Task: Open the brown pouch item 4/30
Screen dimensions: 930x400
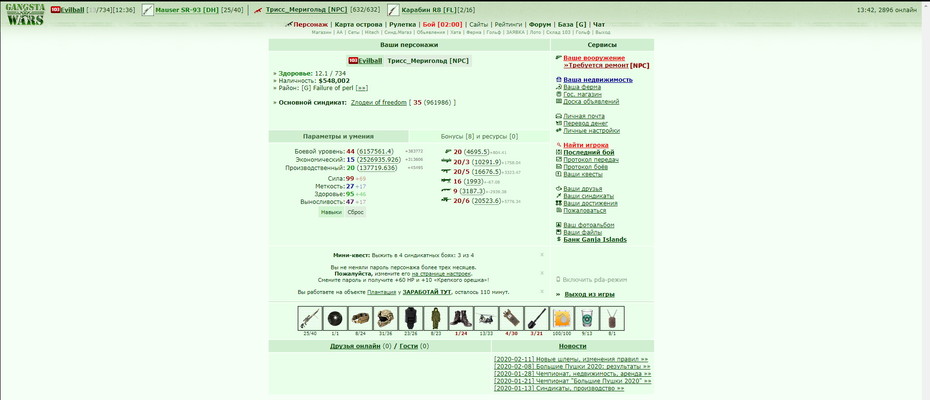Action: tap(511, 319)
